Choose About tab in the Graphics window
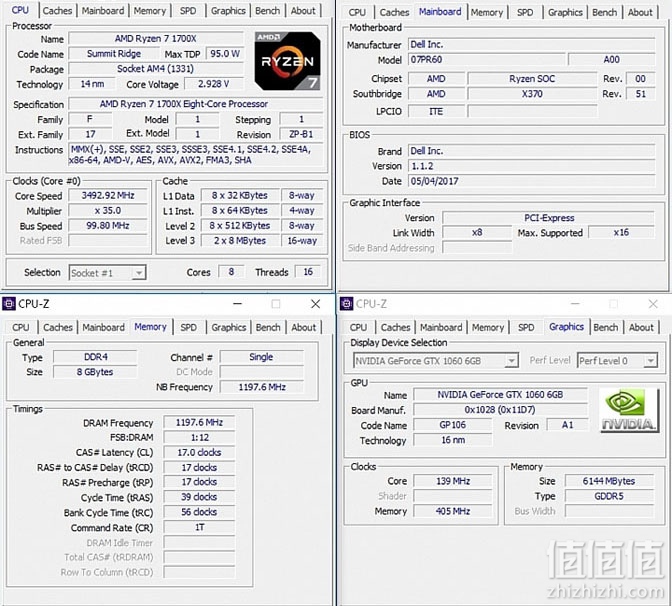 (641, 327)
